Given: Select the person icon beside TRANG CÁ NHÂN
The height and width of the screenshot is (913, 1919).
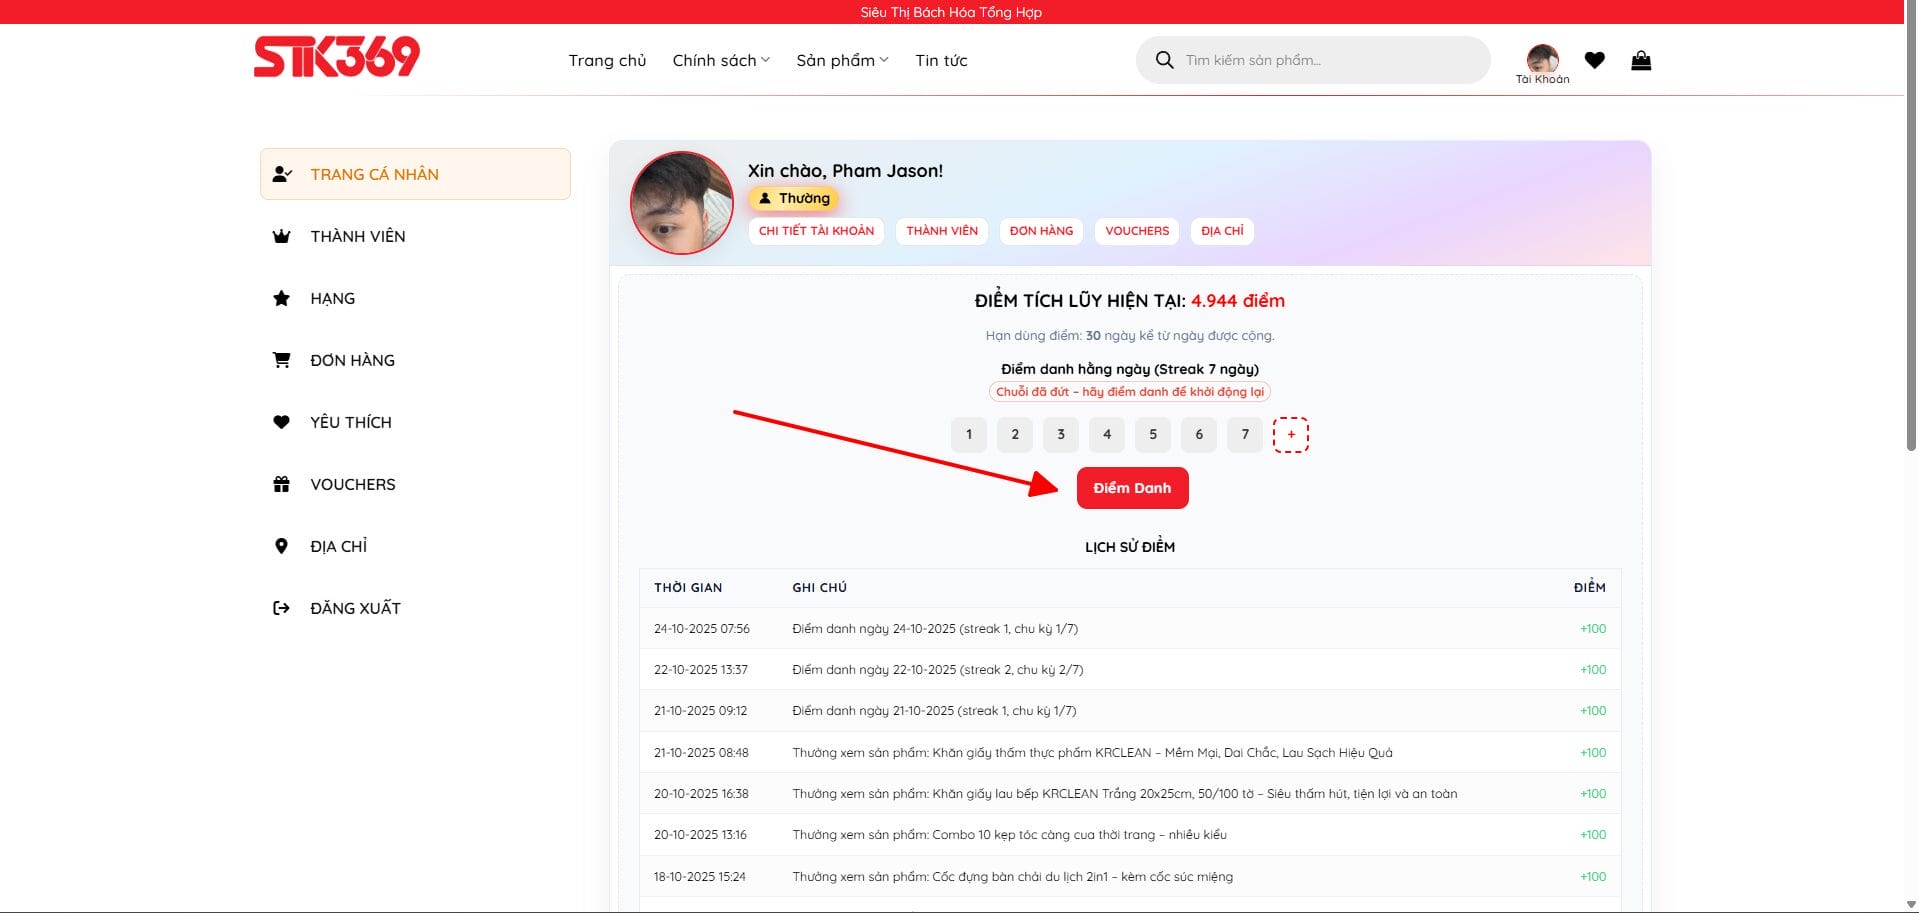Looking at the screenshot, I should [x=282, y=173].
